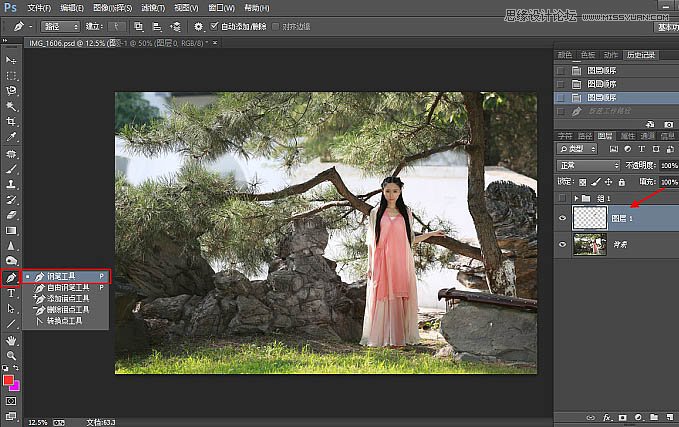This screenshot has width=679, height=427.
Task: Select the Eyedropper tool
Action: 11,137
